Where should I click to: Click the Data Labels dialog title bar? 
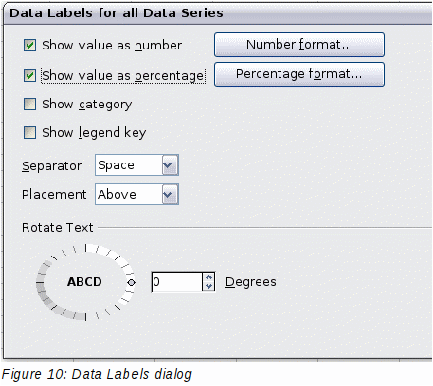point(218,13)
